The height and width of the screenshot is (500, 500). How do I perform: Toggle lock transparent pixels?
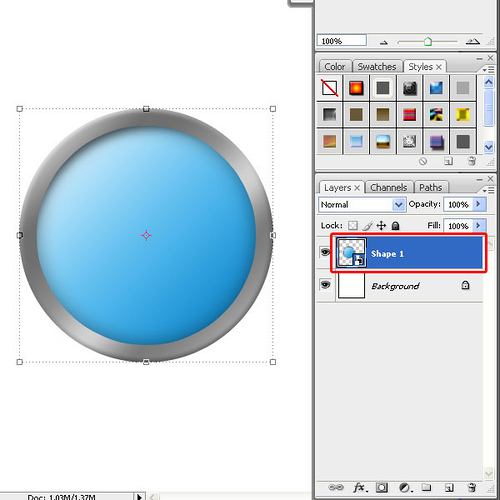pyautogui.click(x=353, y=226)
